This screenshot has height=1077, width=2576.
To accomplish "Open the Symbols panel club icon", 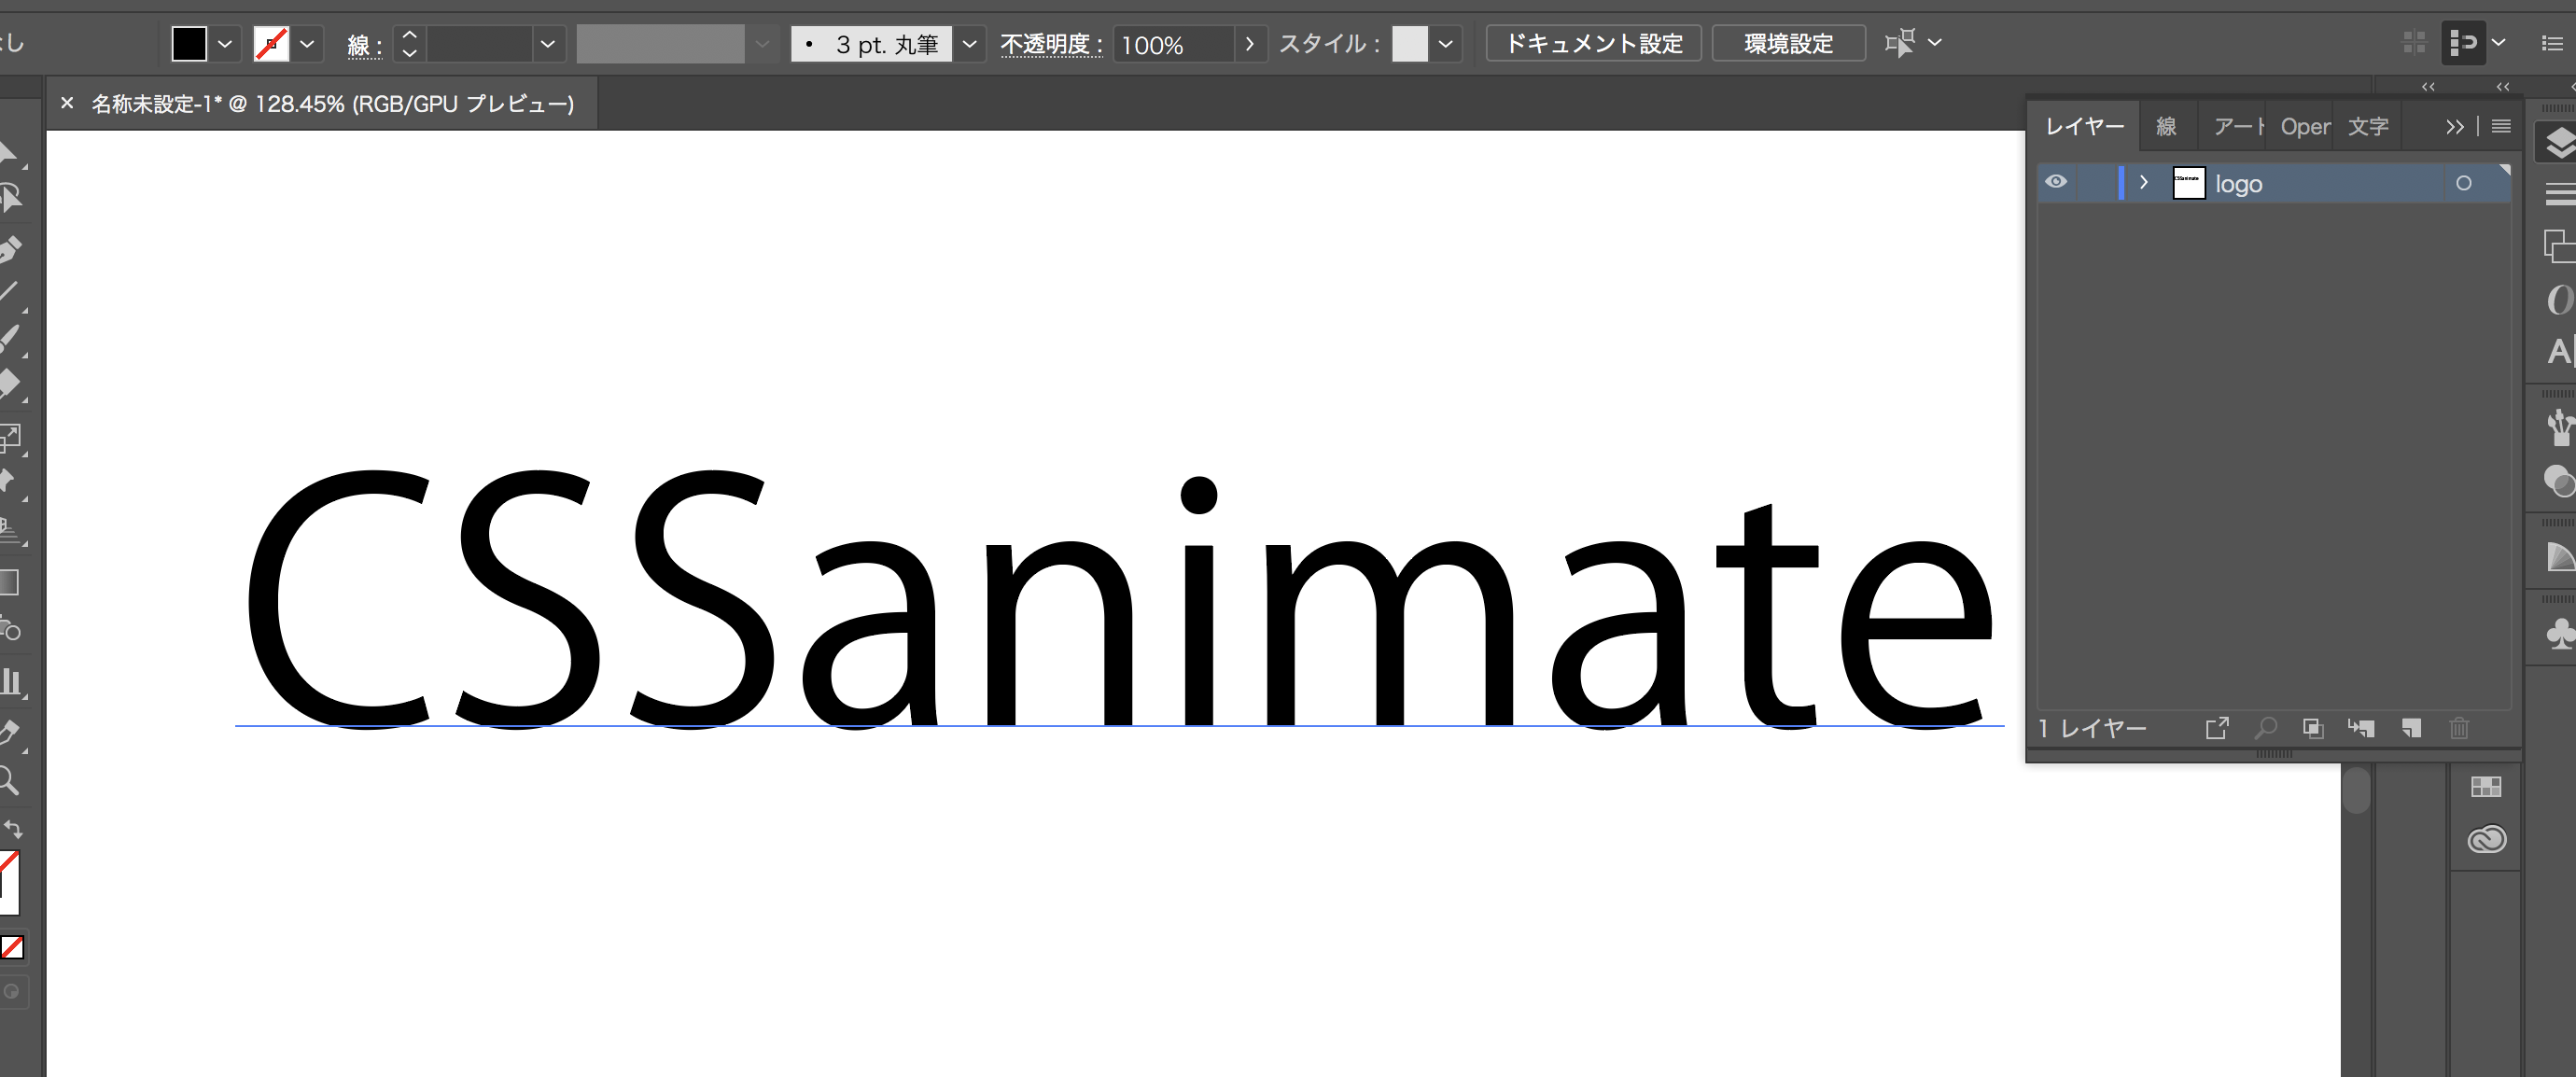I will (2561, 634).
